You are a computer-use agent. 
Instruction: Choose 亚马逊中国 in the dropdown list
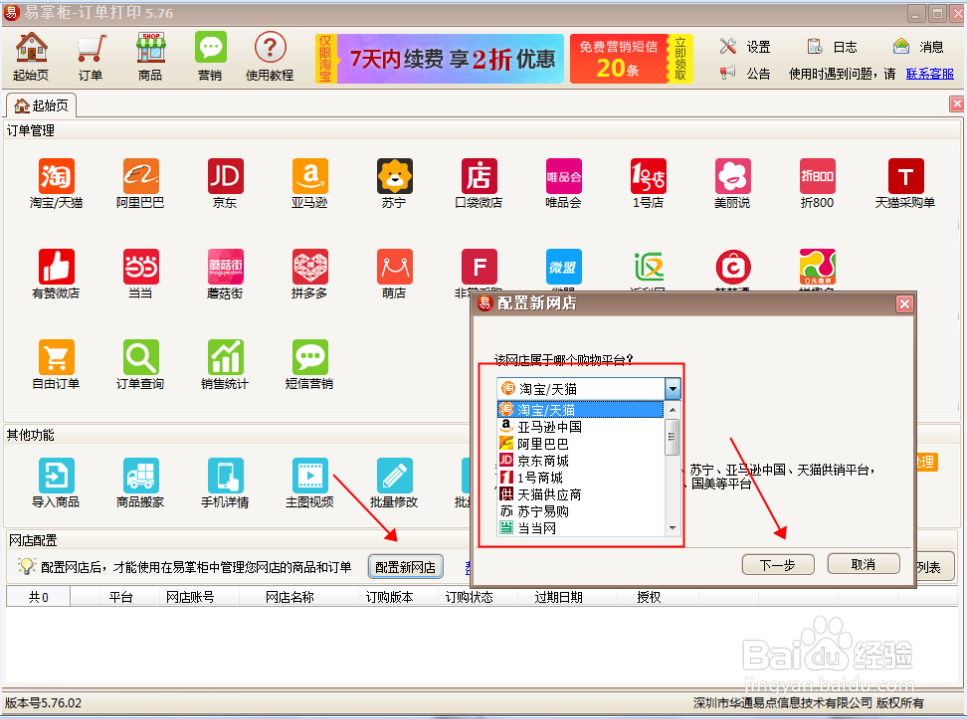[x=580, y=427]
